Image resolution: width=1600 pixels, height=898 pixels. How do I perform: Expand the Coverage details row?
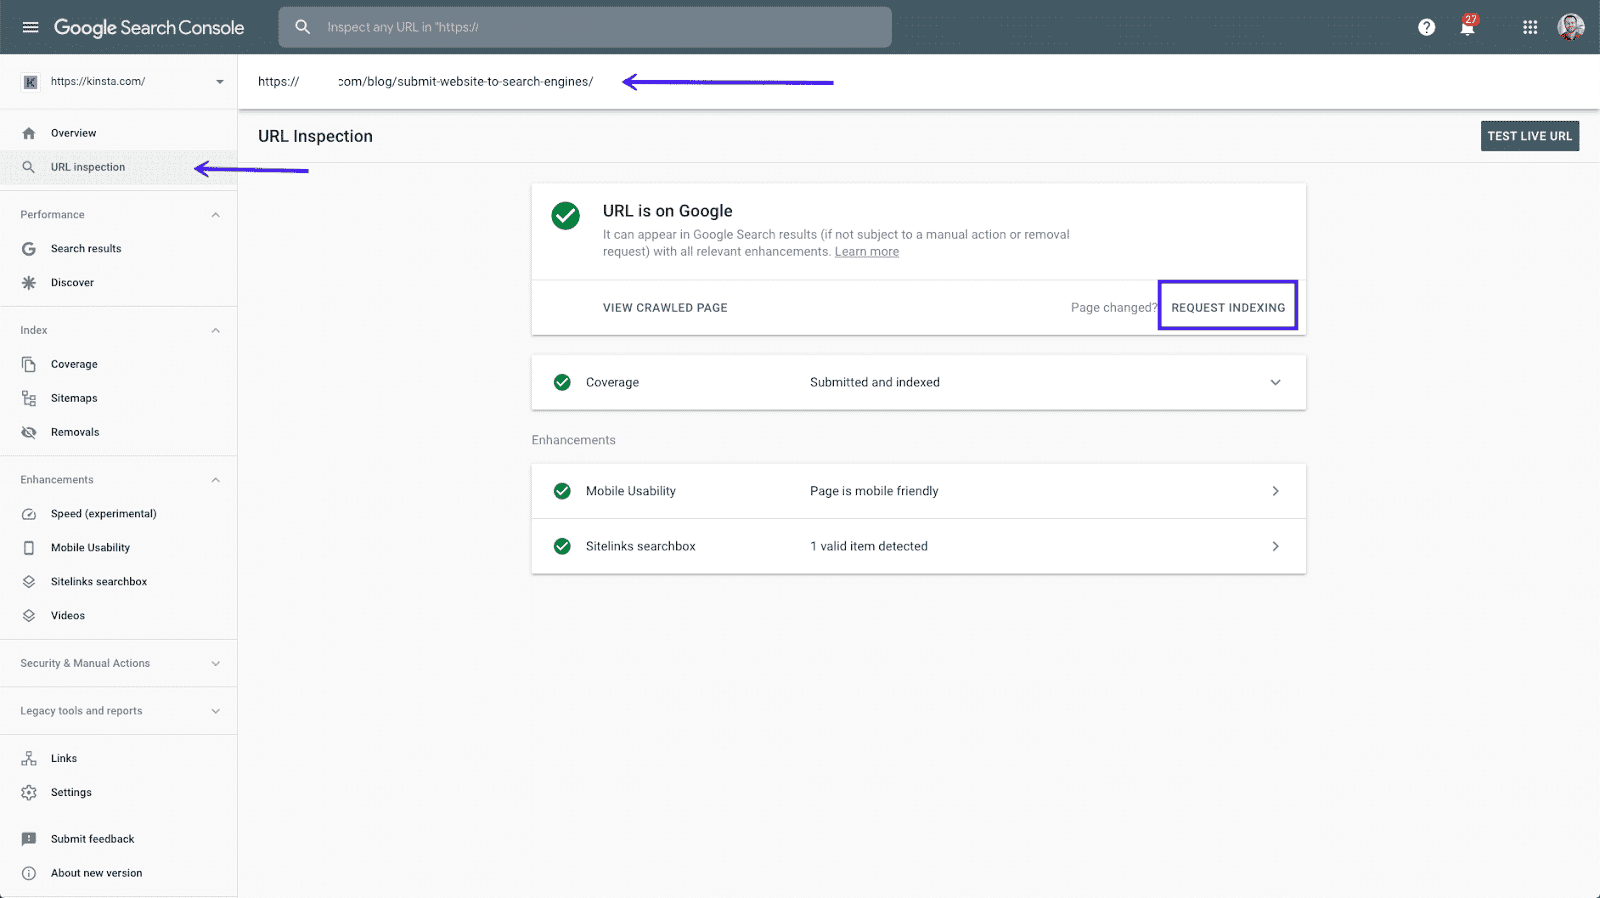click(1275, 382)
